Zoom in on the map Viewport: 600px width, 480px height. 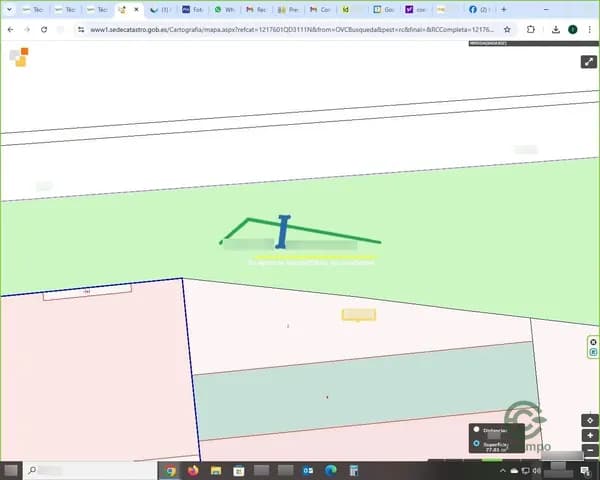tap(590, 436)
